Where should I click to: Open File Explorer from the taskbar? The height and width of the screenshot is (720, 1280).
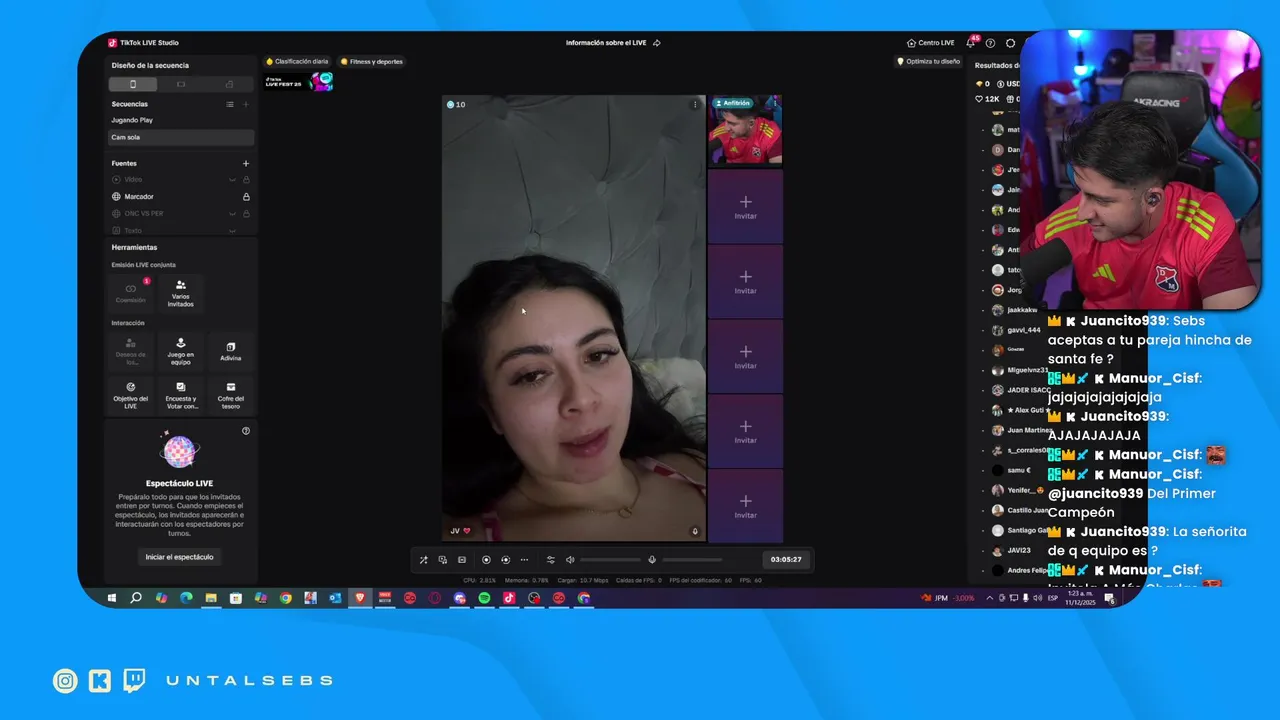(x=211, y=598)
